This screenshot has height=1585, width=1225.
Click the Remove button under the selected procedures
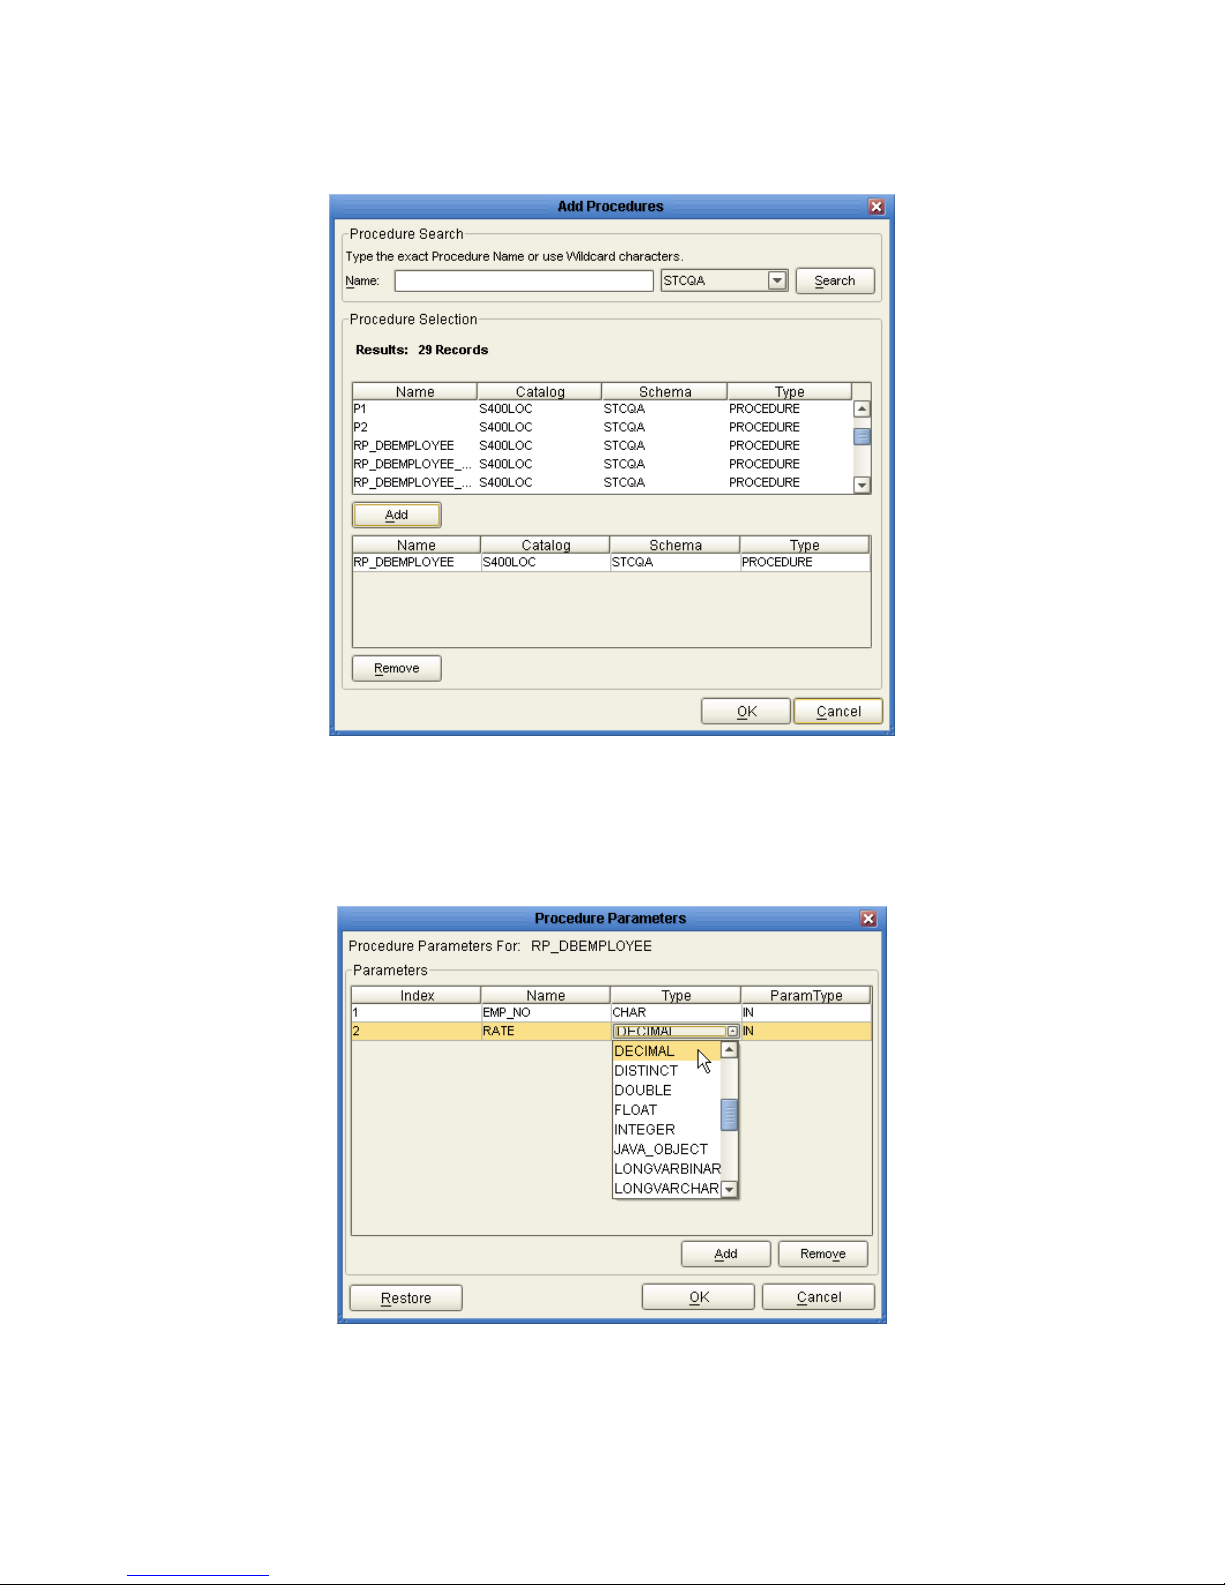click(x=397, y=668)
